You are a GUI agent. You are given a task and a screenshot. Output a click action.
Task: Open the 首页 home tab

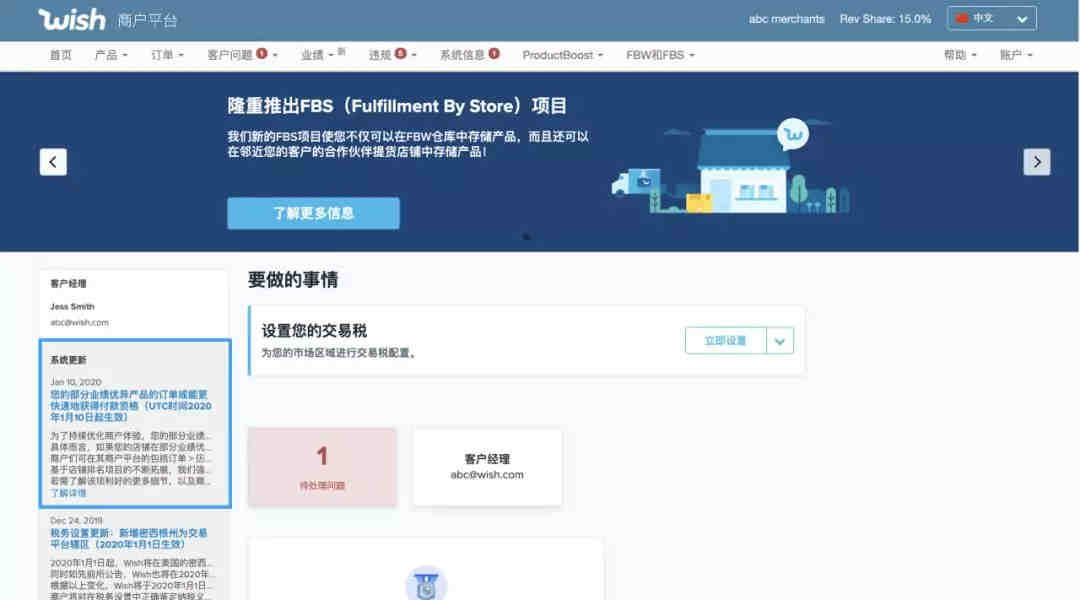tap(61, 55)
